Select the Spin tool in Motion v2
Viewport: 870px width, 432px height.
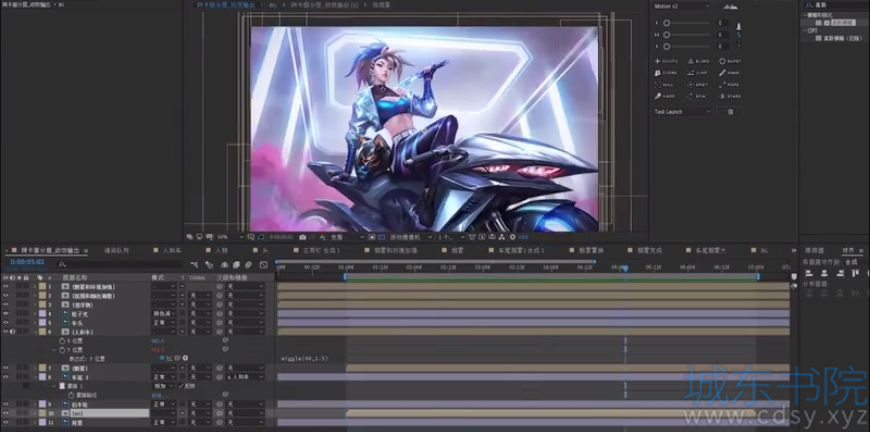[697, 96]
